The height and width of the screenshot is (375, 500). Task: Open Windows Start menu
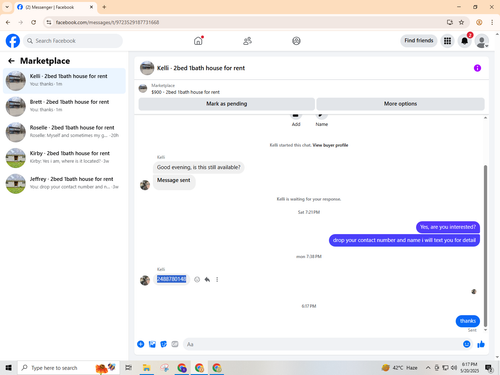pyautogui.click(x=9, y=368)
